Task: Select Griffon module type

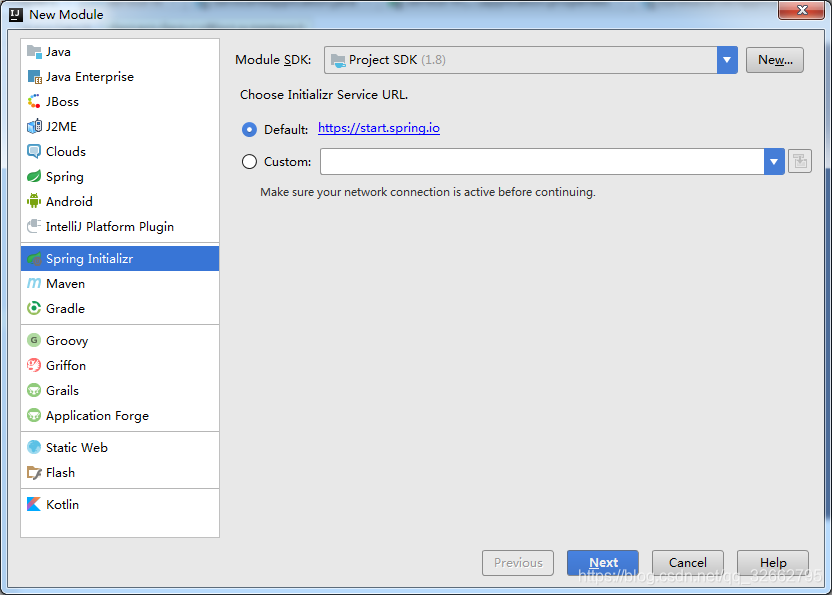Action: coord(120,365)
